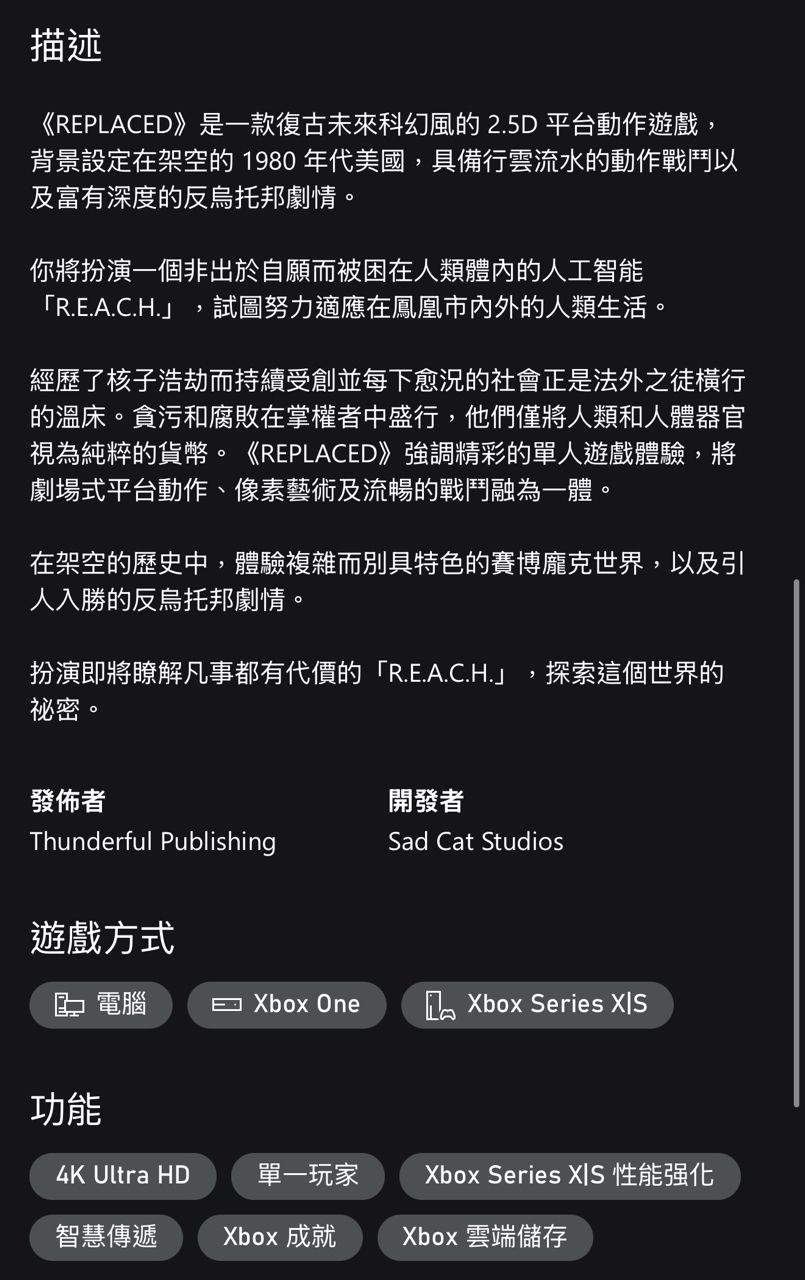Click the 發佈者 label

pyautogui.click(x=68, y=801)
